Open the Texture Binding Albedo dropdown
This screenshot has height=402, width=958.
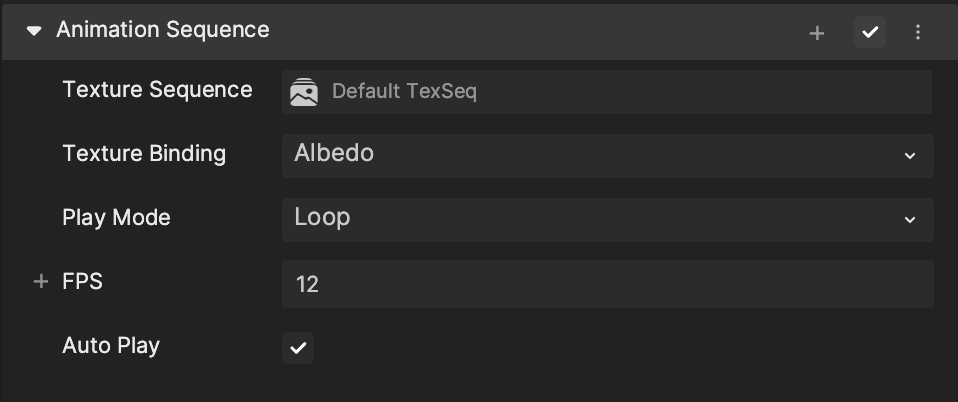click(x=607, y=156)
